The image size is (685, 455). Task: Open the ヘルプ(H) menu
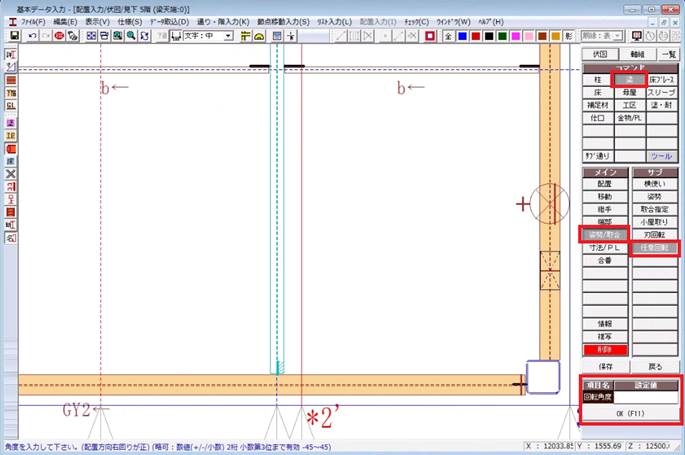tap(491, 21)
